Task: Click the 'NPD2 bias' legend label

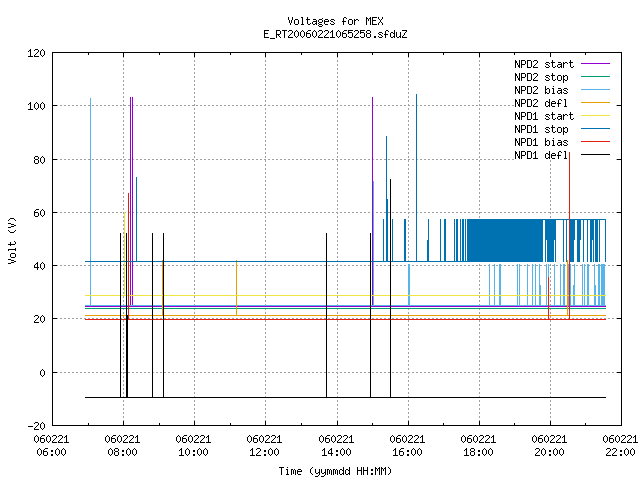Action: pyautogui.click(x=541, y=90)
